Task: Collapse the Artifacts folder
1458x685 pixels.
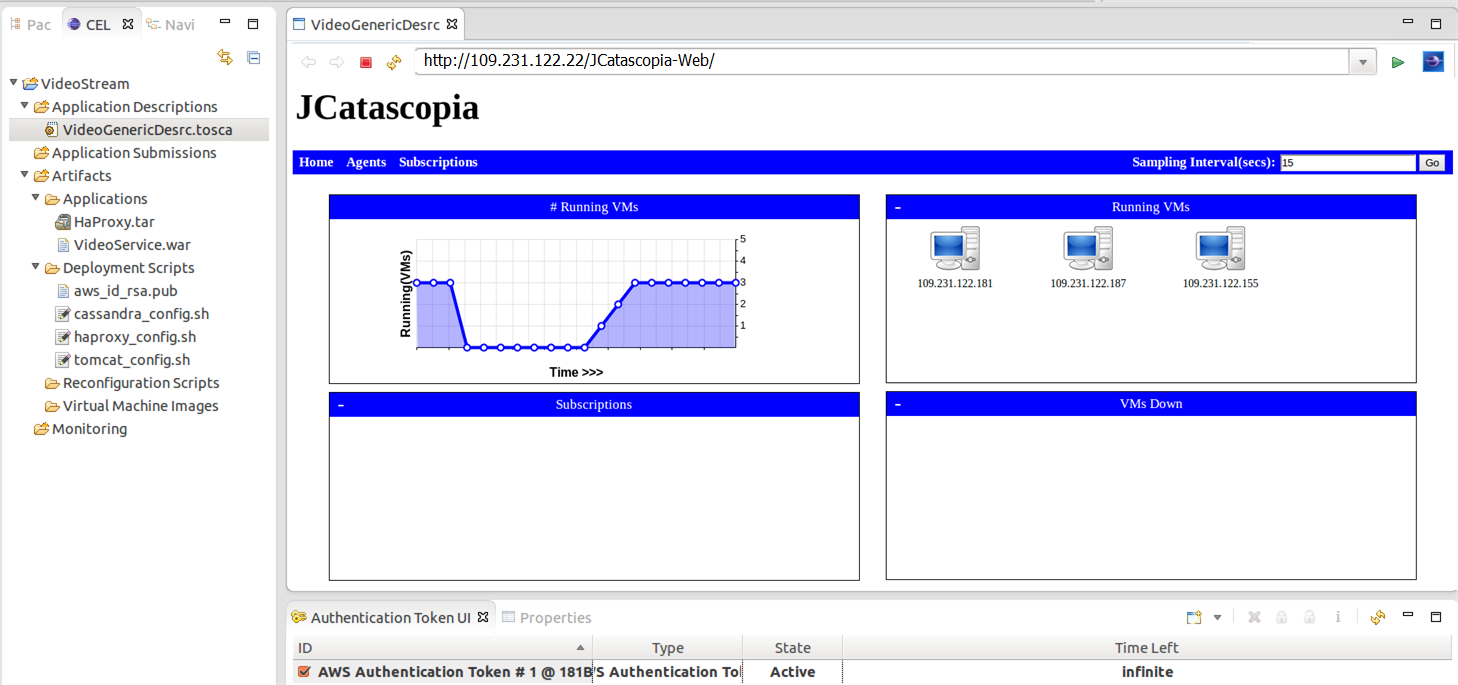Action: [x=25, y=175]
